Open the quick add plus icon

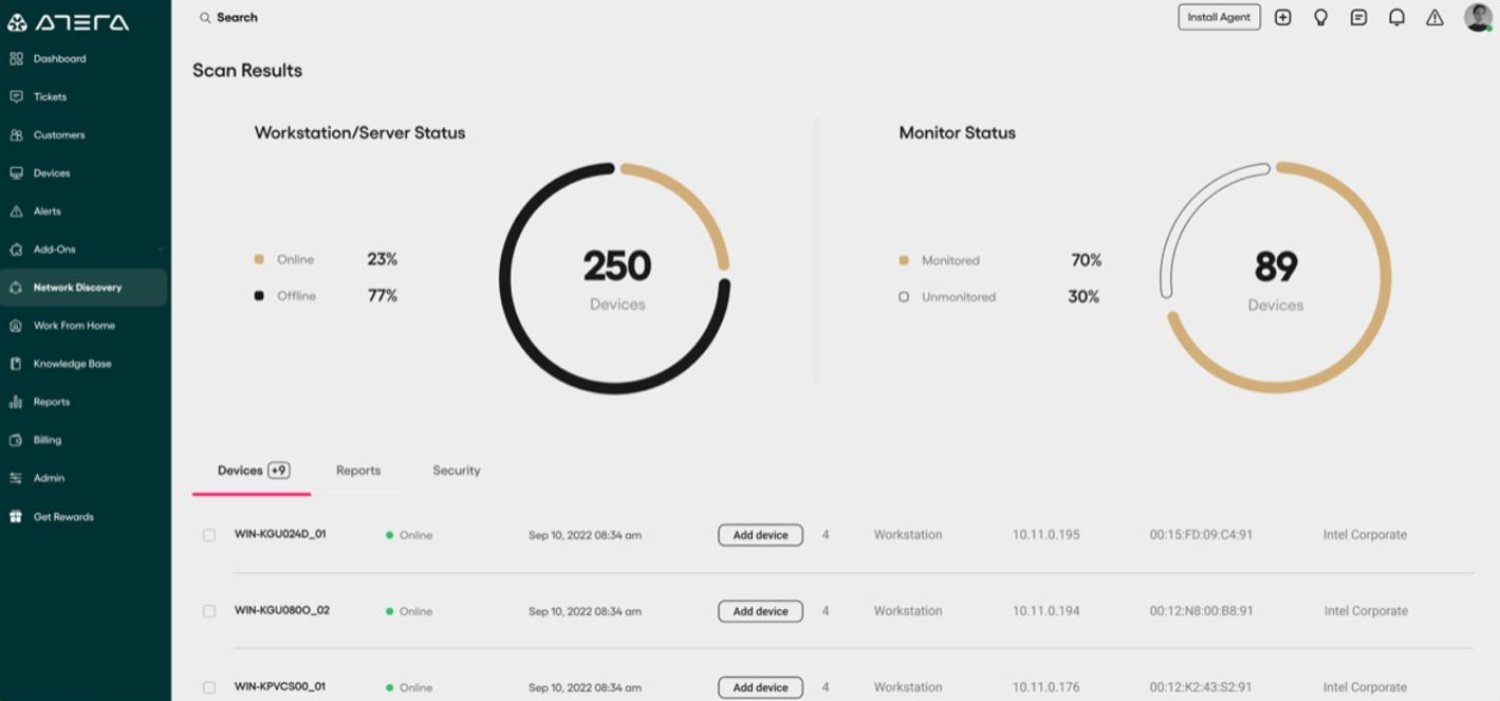tap(1283, 17)
